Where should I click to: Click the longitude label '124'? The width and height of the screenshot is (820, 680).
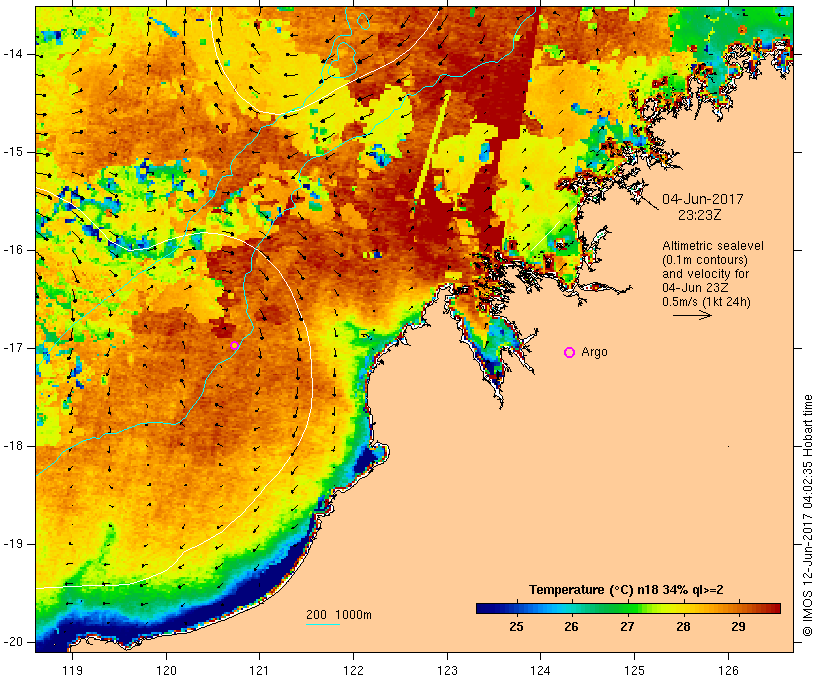(x=541, y=670)
